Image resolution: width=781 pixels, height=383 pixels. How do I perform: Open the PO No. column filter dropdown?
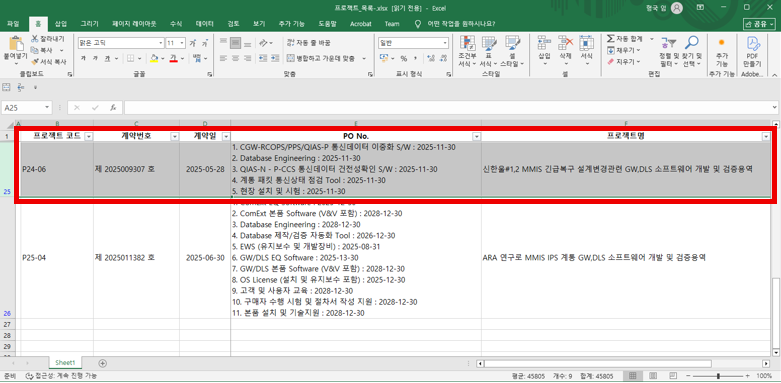pos(477,136)
